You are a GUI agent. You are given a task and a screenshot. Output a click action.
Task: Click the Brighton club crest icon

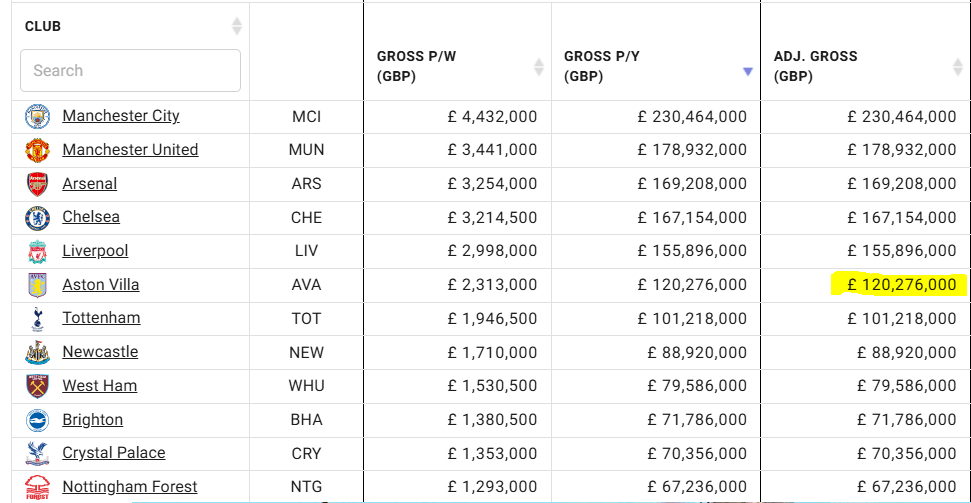pyautogui.click(x=37, y=420)
